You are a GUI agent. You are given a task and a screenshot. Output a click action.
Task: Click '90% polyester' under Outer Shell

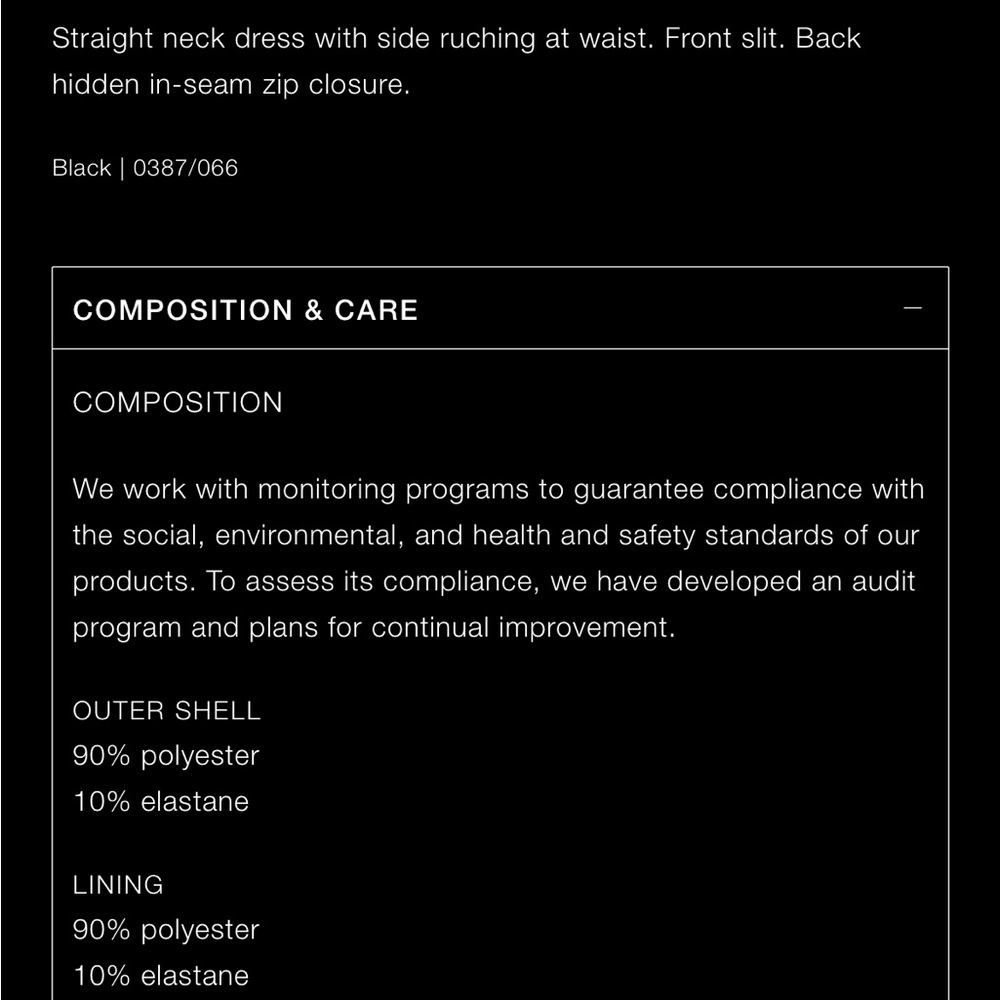point(166,756)
